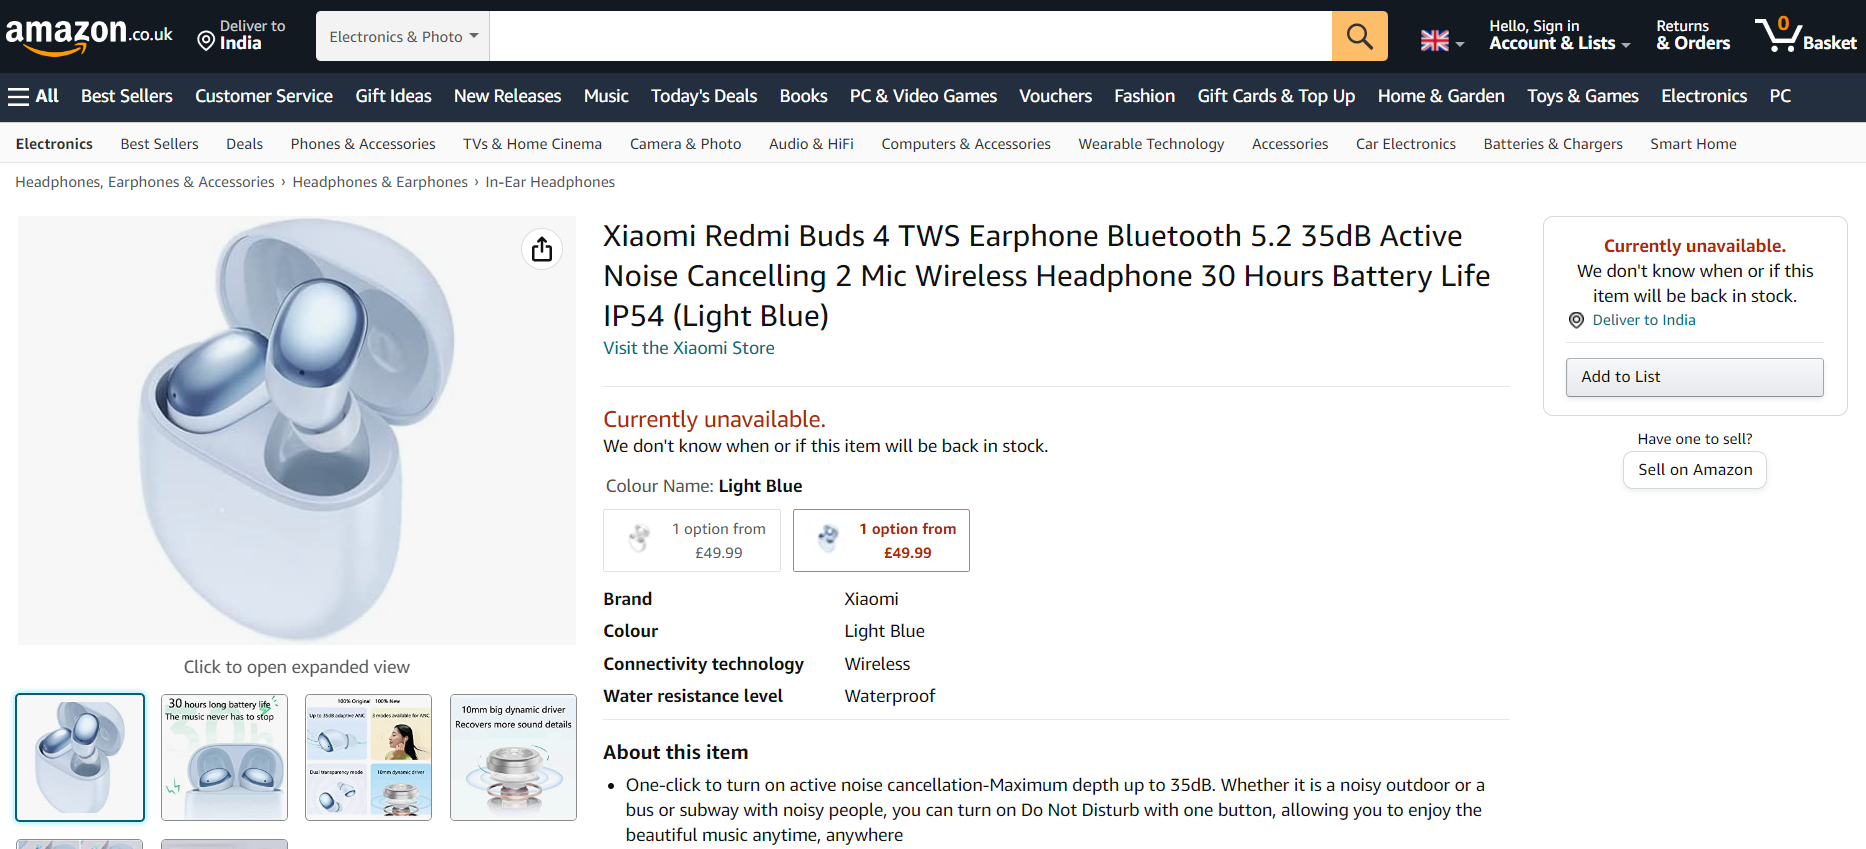Open Today's Deals in navigation bar
The height and width of the screenshot is (849, 1866).
(x=703, y=96)
